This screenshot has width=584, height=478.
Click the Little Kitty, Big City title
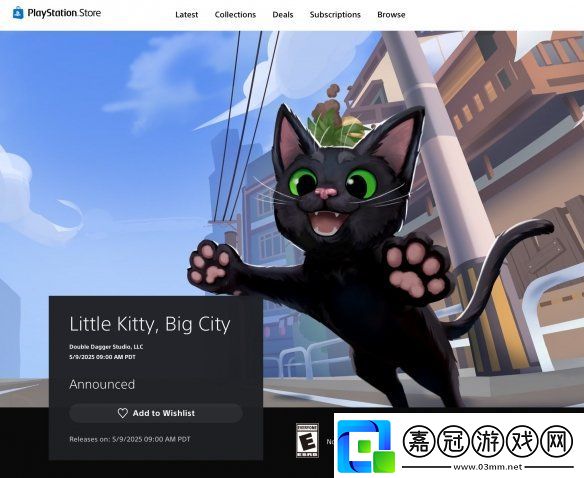pyautogui.click(x=150, y=324)
